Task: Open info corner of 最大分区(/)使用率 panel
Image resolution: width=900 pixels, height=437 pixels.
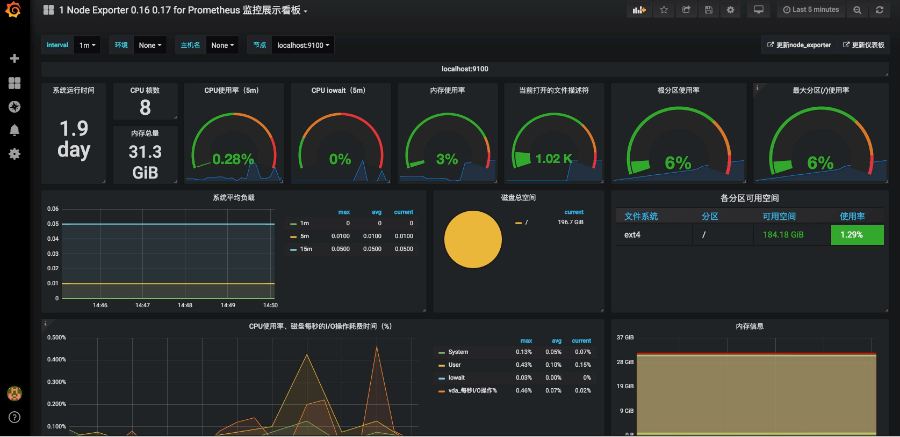Action: tap(757, 87)
